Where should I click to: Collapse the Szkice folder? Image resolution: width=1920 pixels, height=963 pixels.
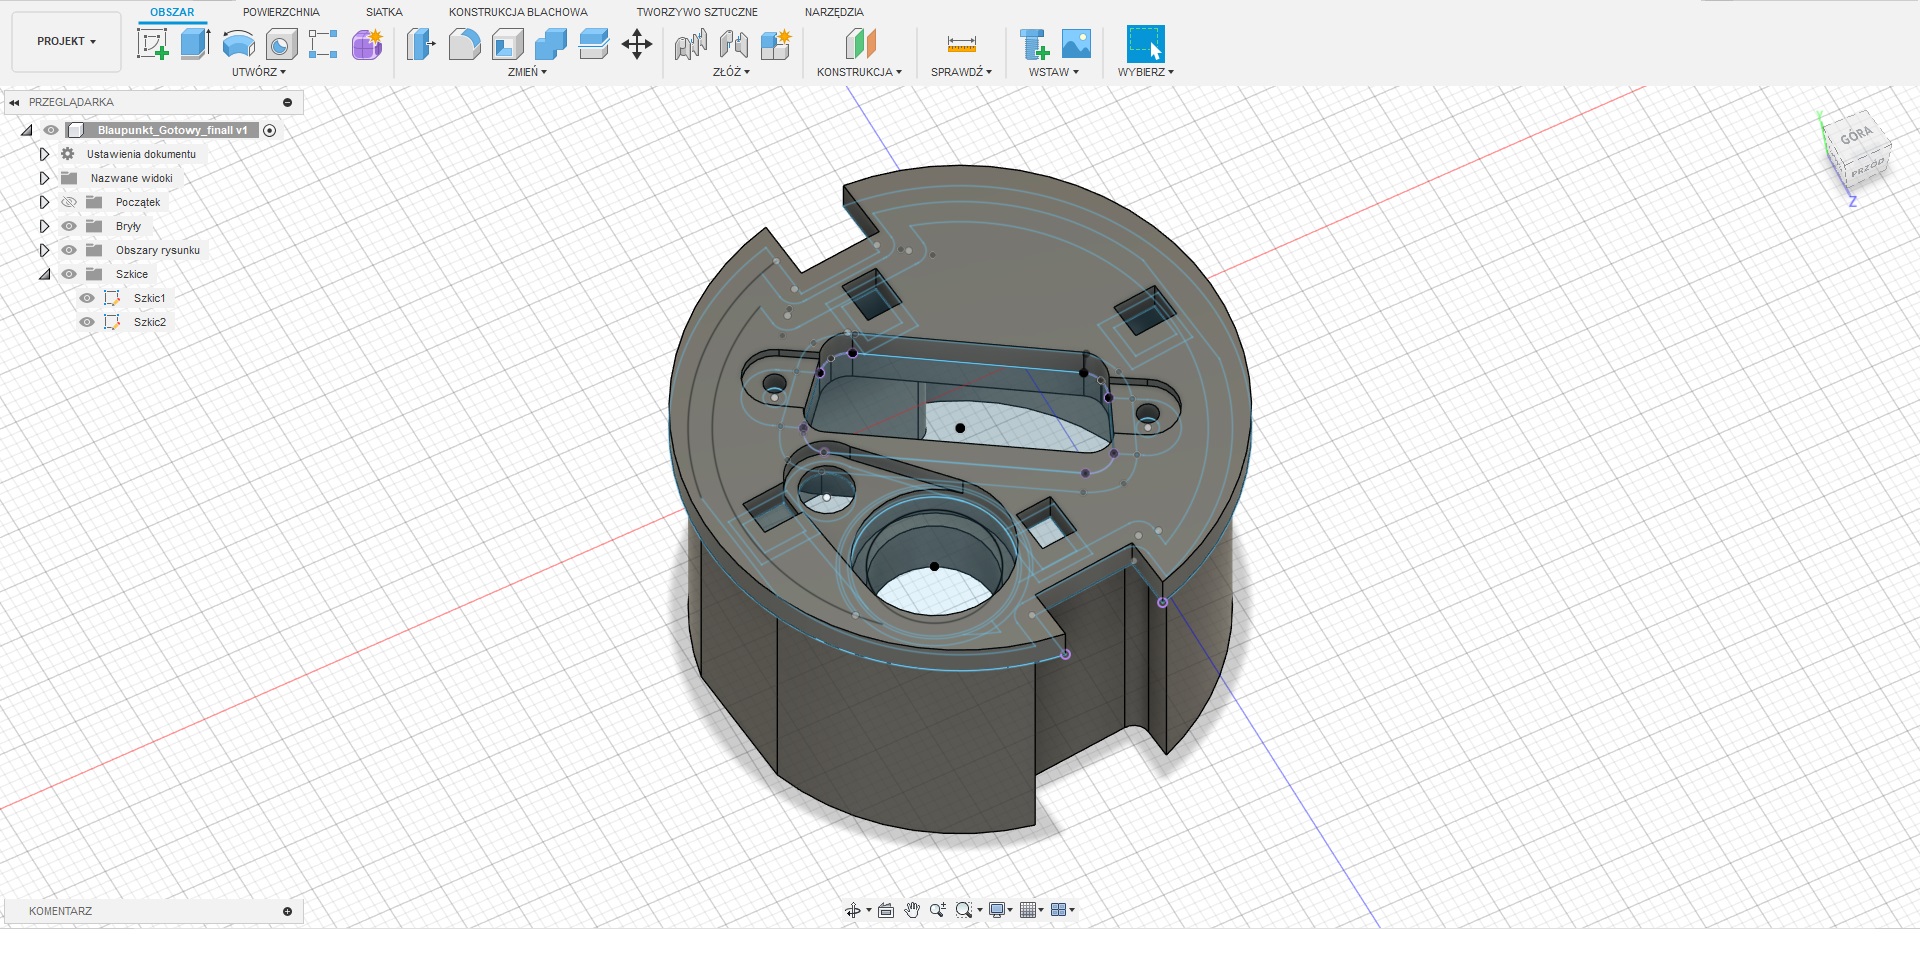(x=44, y=274)
